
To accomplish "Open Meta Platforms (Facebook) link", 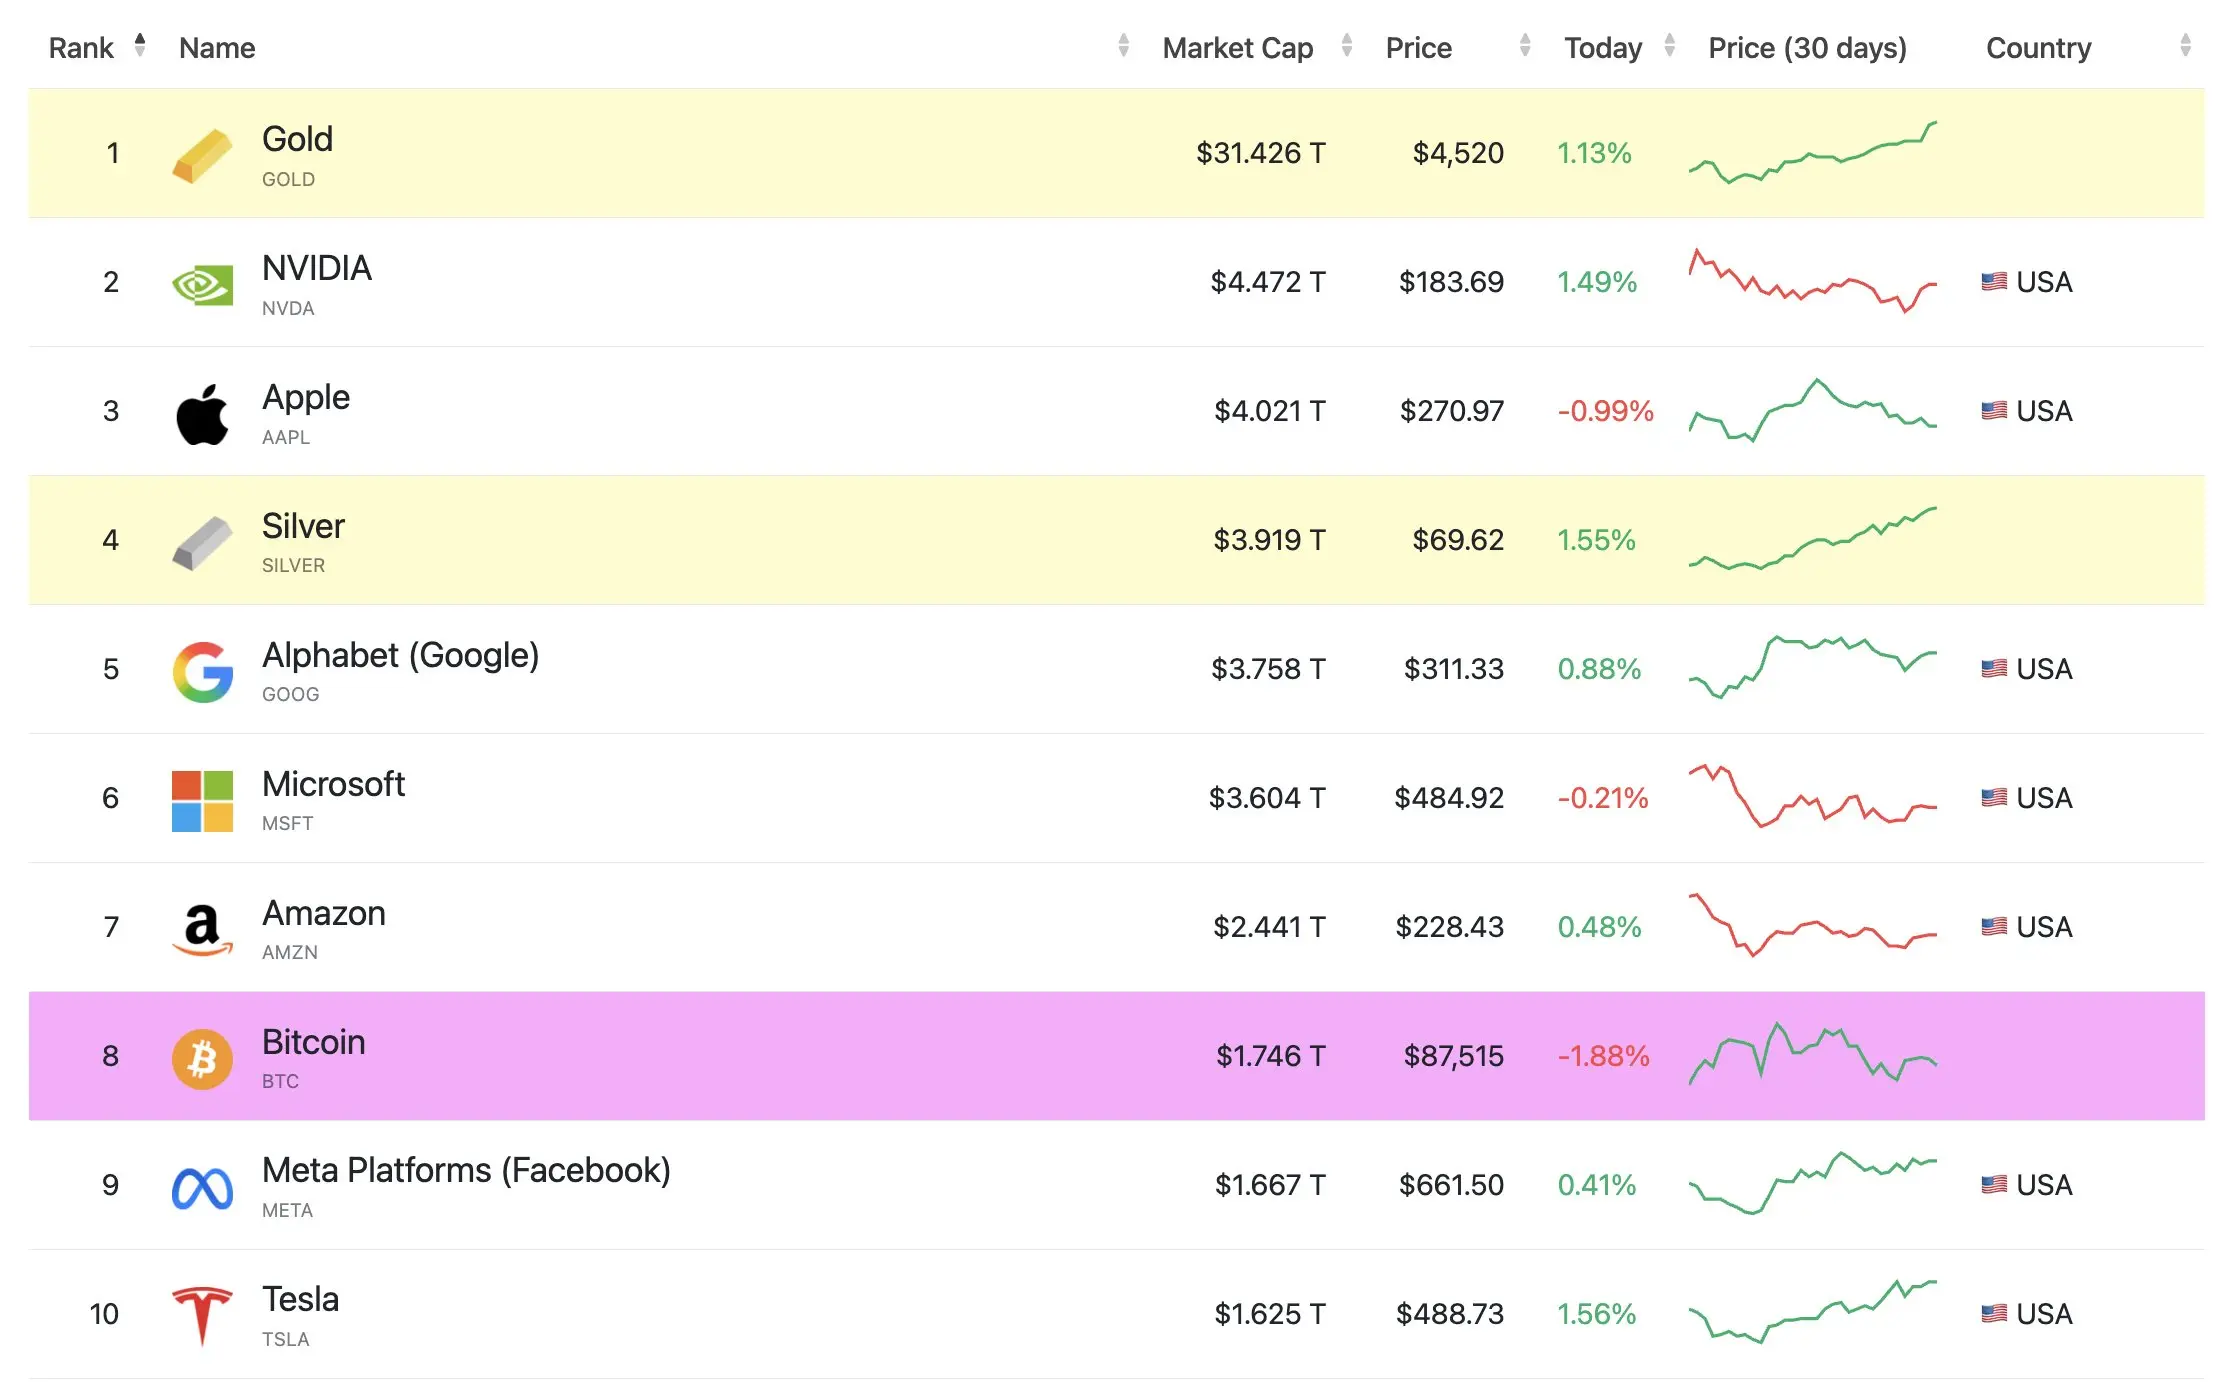I will click(x=466, y=1170).
